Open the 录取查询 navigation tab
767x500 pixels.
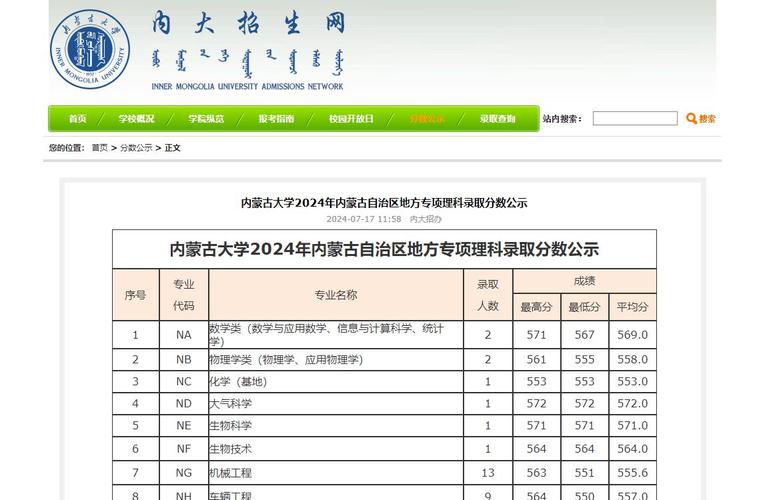[497, 119]
